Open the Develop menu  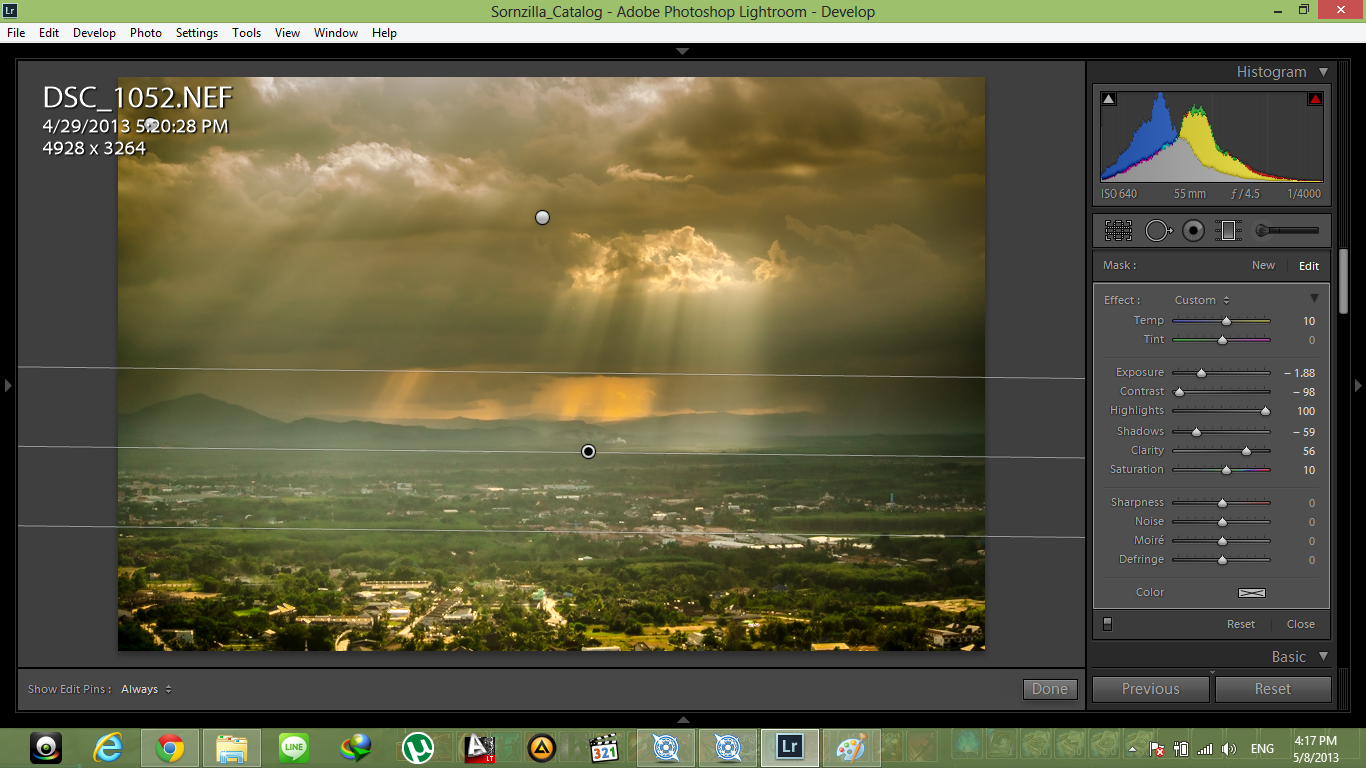pos(94,33)
